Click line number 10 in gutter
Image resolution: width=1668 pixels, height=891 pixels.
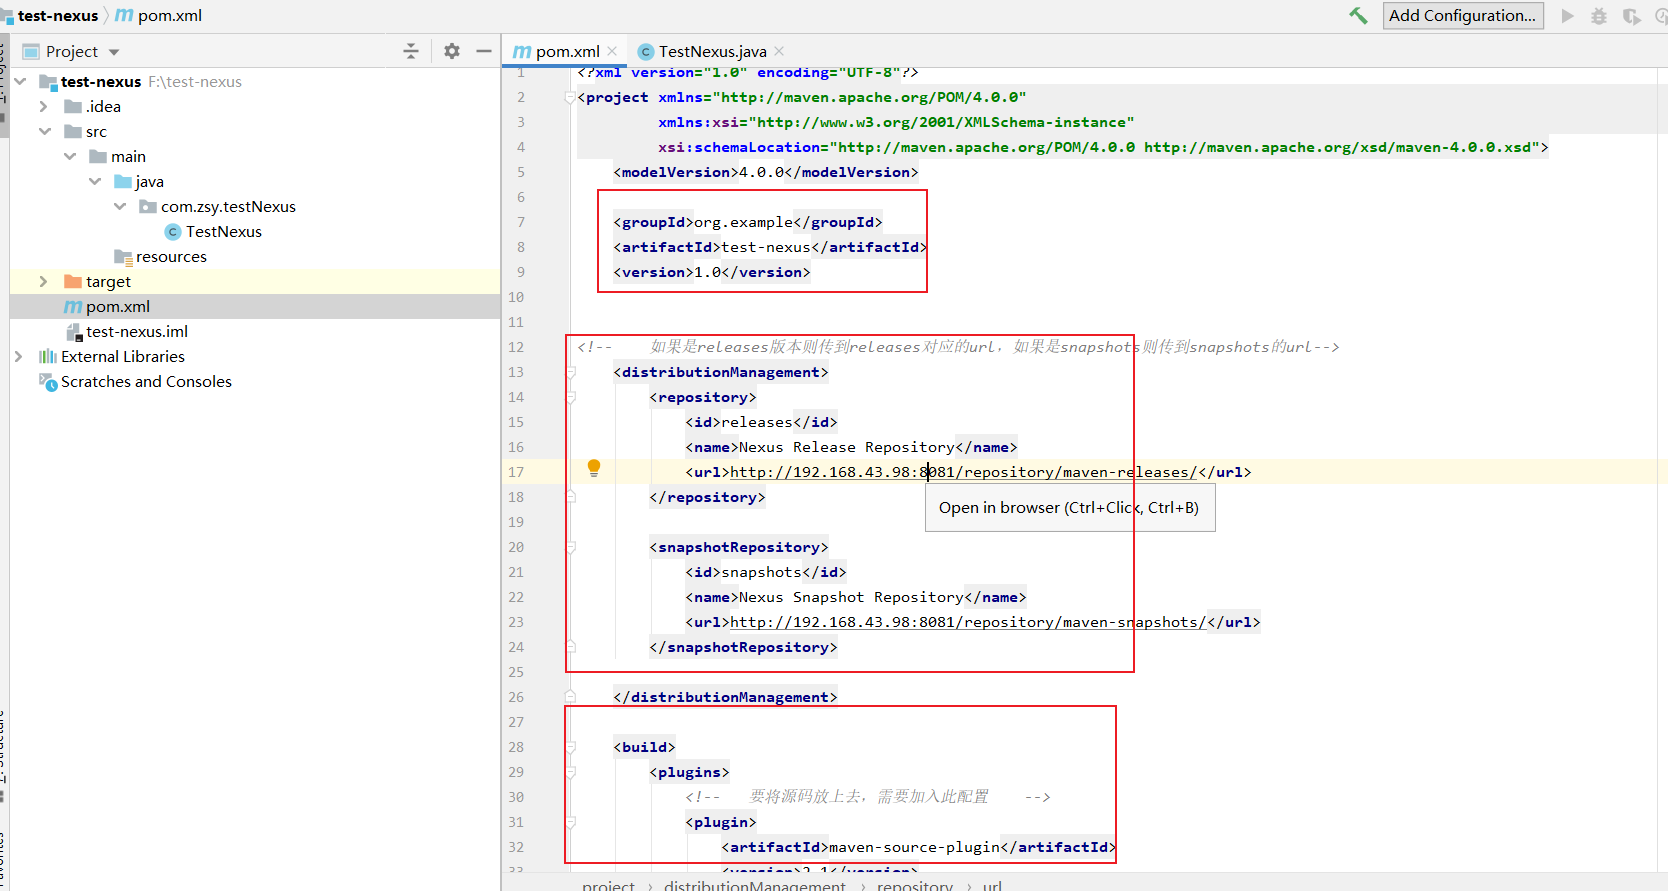[x=516, y=297]
